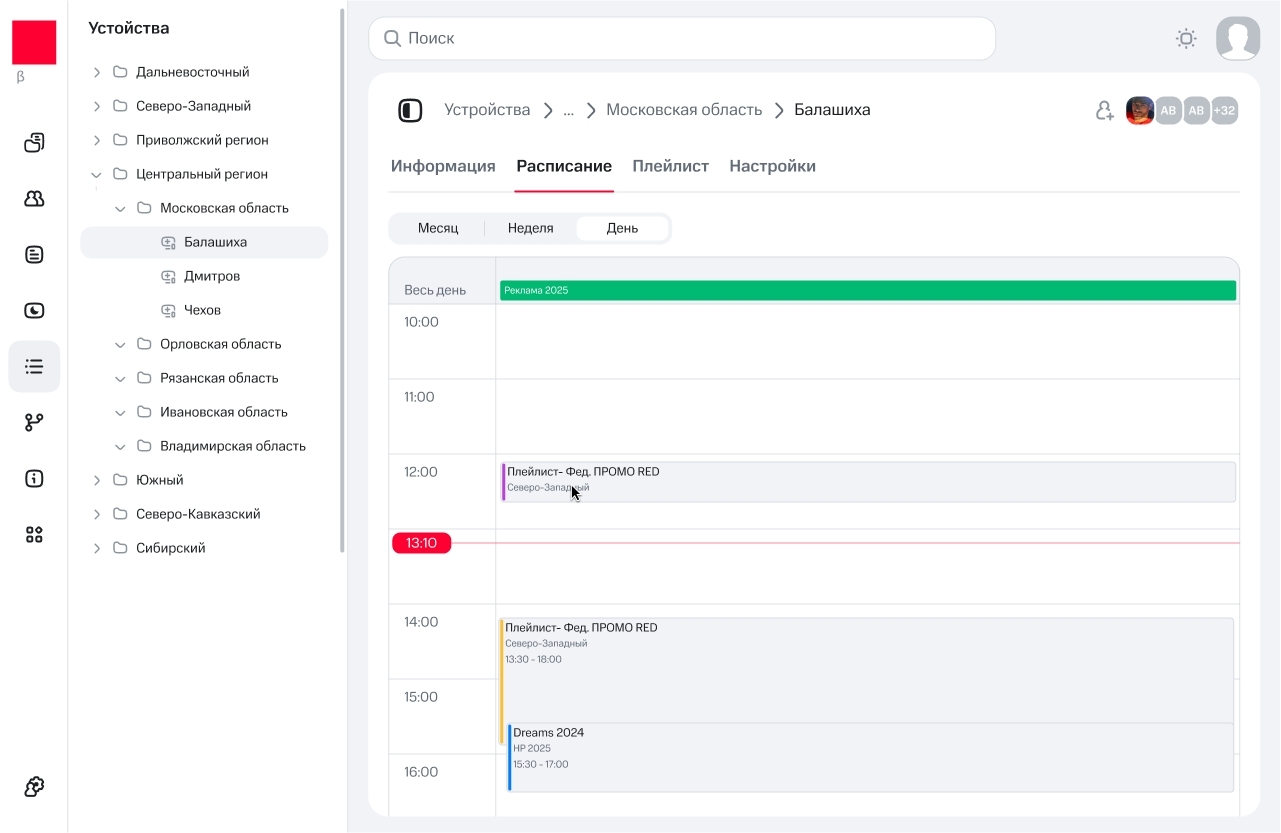The width and height of the screenshot is (1281, 833).
Task: Expand the Дальневосточный folder
Action: pos(97,72)
